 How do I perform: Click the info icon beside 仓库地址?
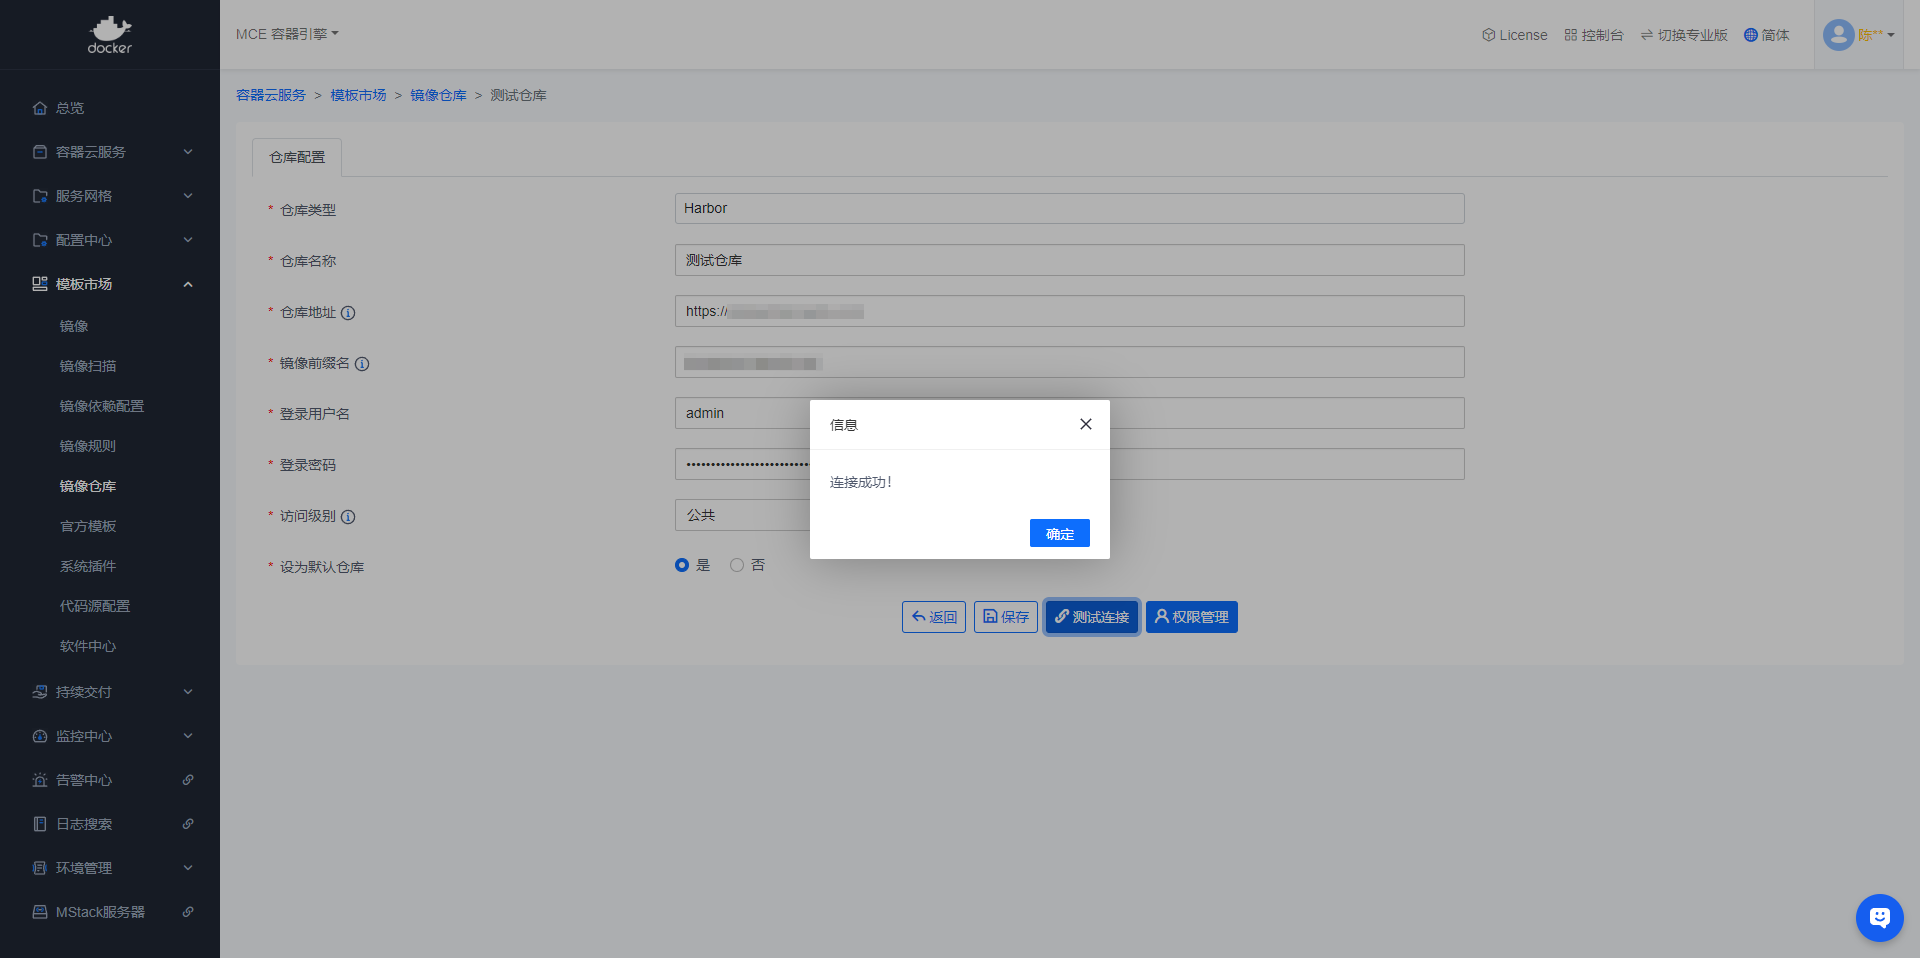click(x=348, y=313)
